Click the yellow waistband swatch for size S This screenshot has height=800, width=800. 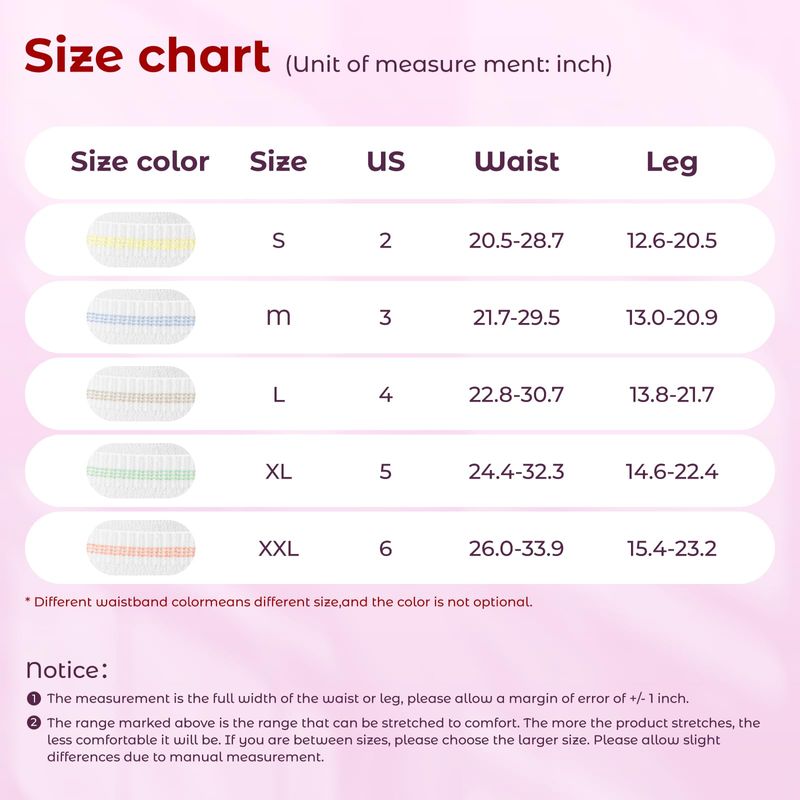141,240
